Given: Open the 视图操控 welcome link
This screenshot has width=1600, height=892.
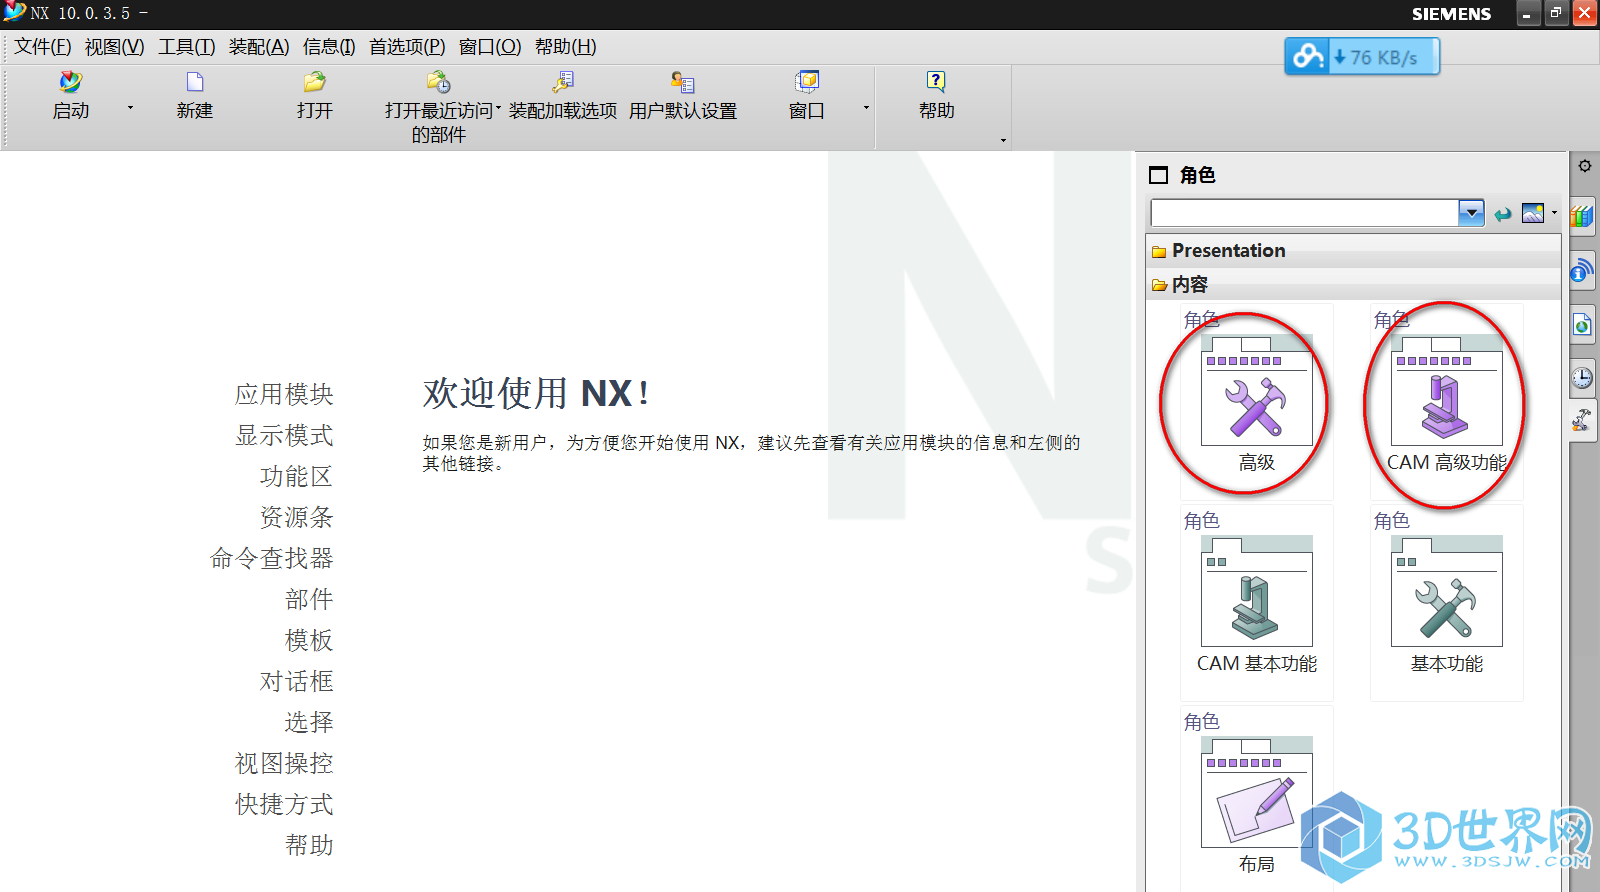Looking at the screenshot, I should click(284, 763).
